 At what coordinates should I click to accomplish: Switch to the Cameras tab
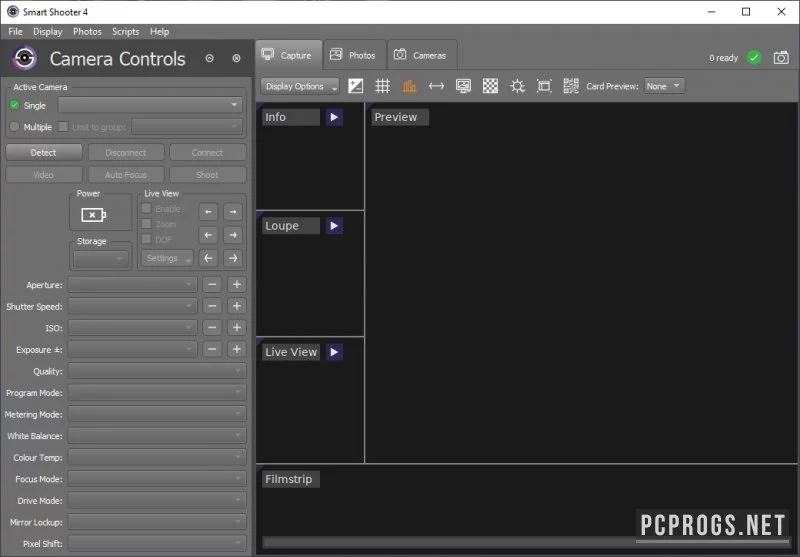point(422,55)
